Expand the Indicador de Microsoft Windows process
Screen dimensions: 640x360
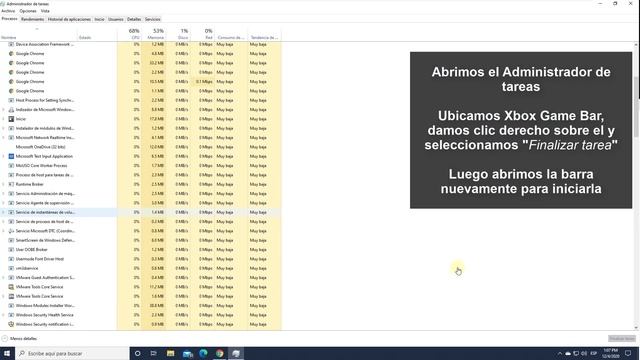coord(4,109)
